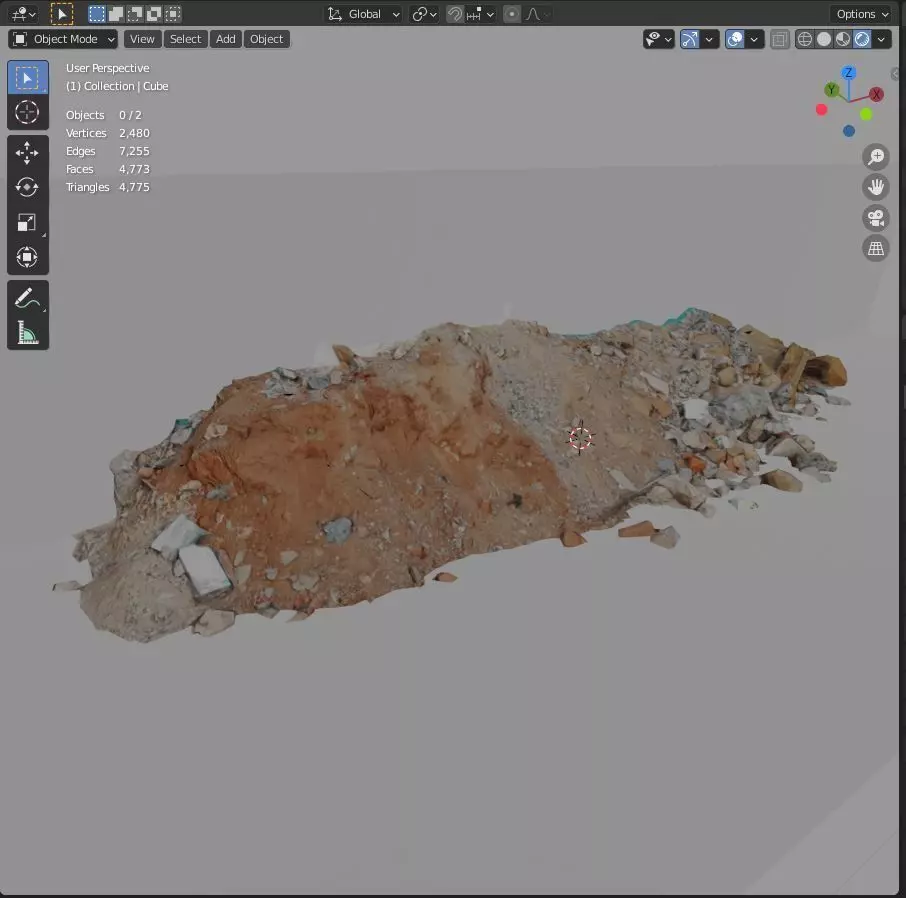Click the Faces 4,773 statistic
The height and width of the screenshot is (898, 906).
107,169
